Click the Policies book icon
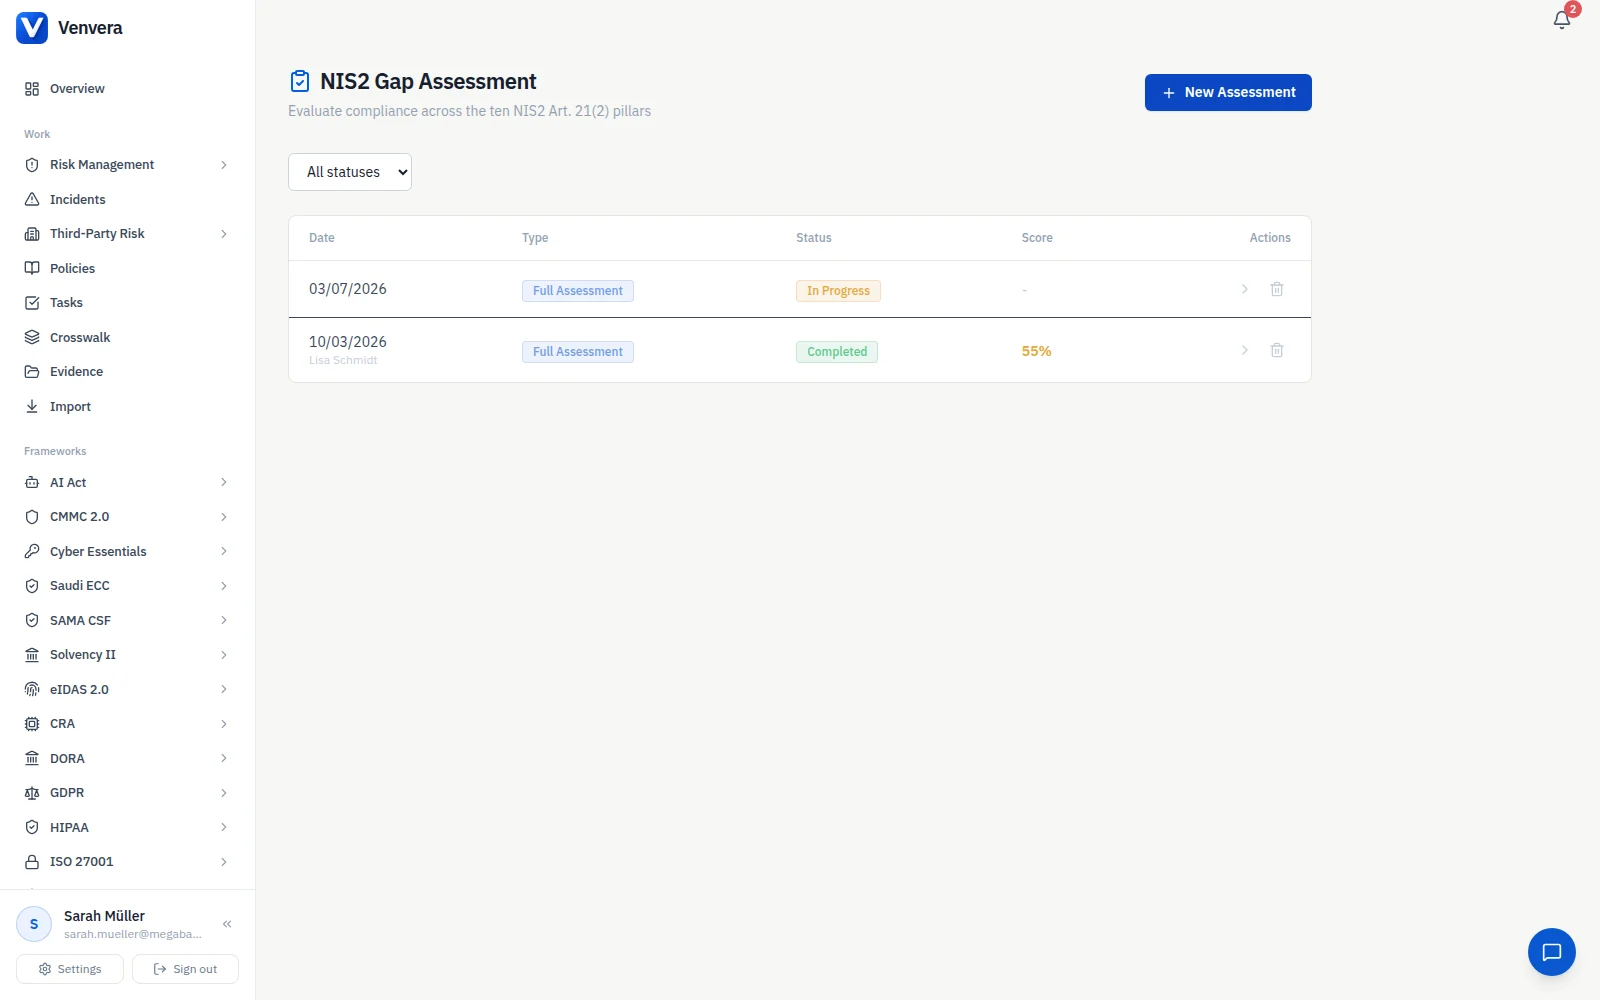The width and height of the screenshot is (1600, 1000). [32, 268]
